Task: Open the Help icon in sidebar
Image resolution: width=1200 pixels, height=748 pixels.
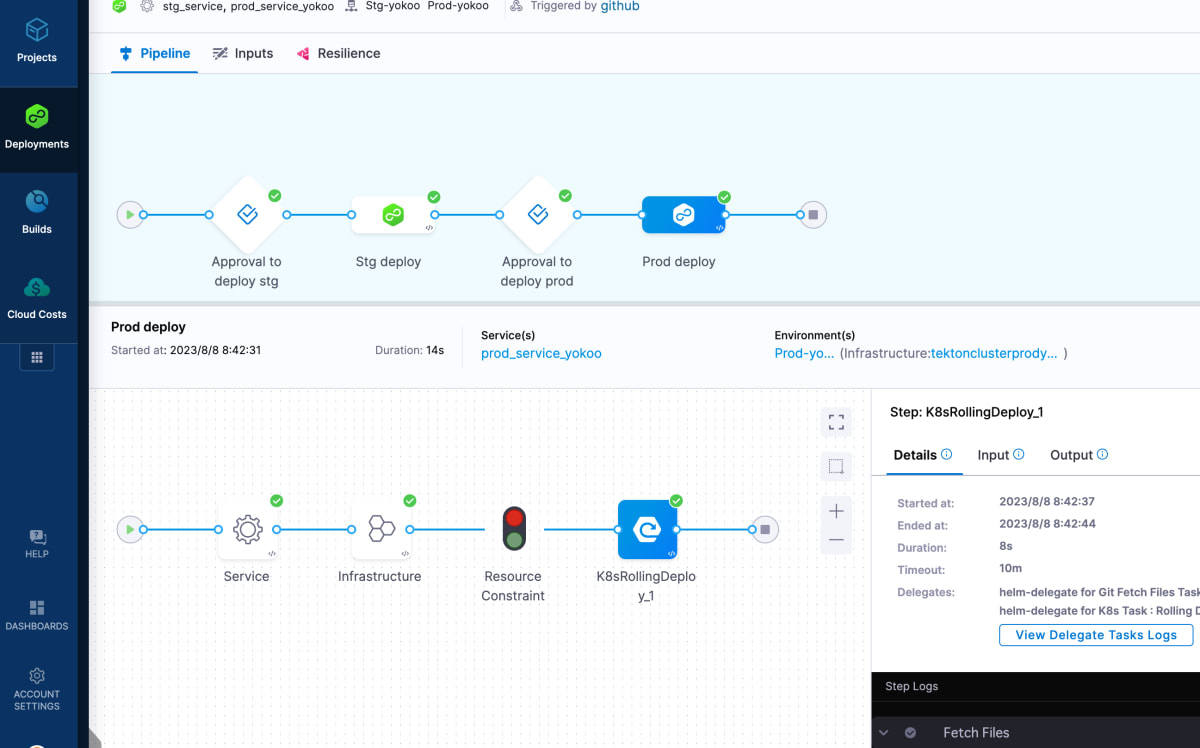Action: (37, 544)
